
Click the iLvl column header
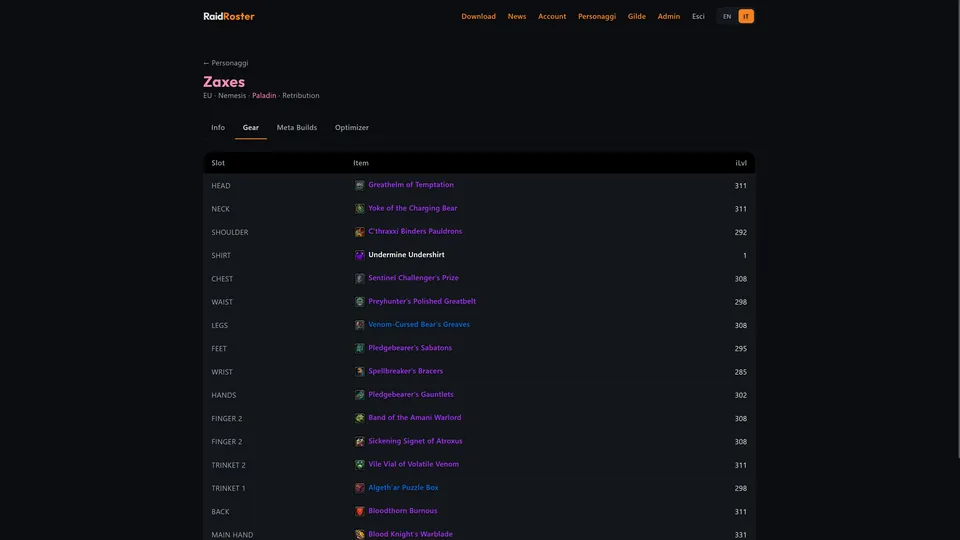[741, 163]
